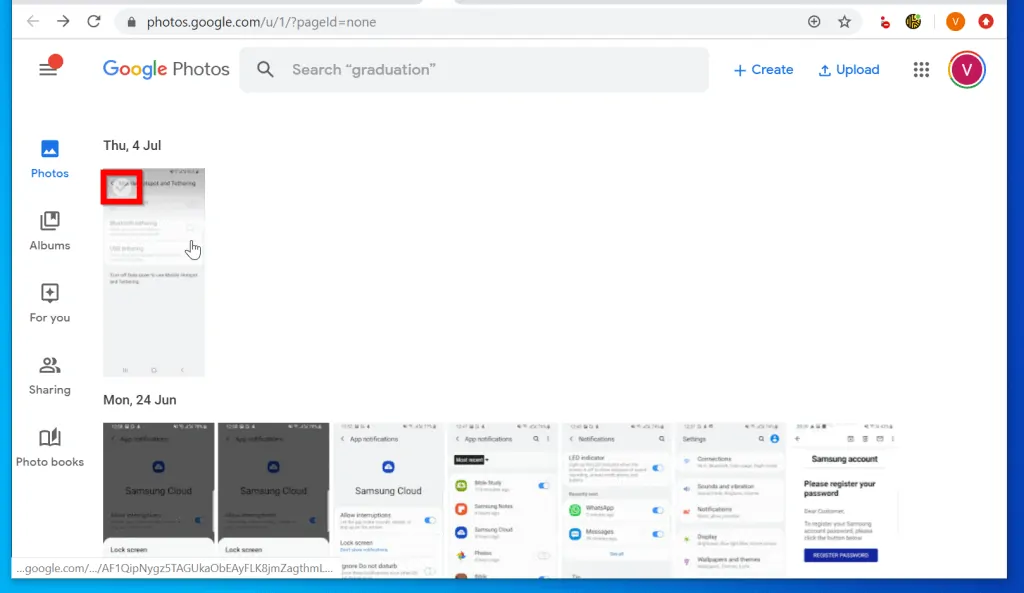This screenshot has height=593, width=1024.
Task: Click the Upload button
Action: tap(849, 70)
